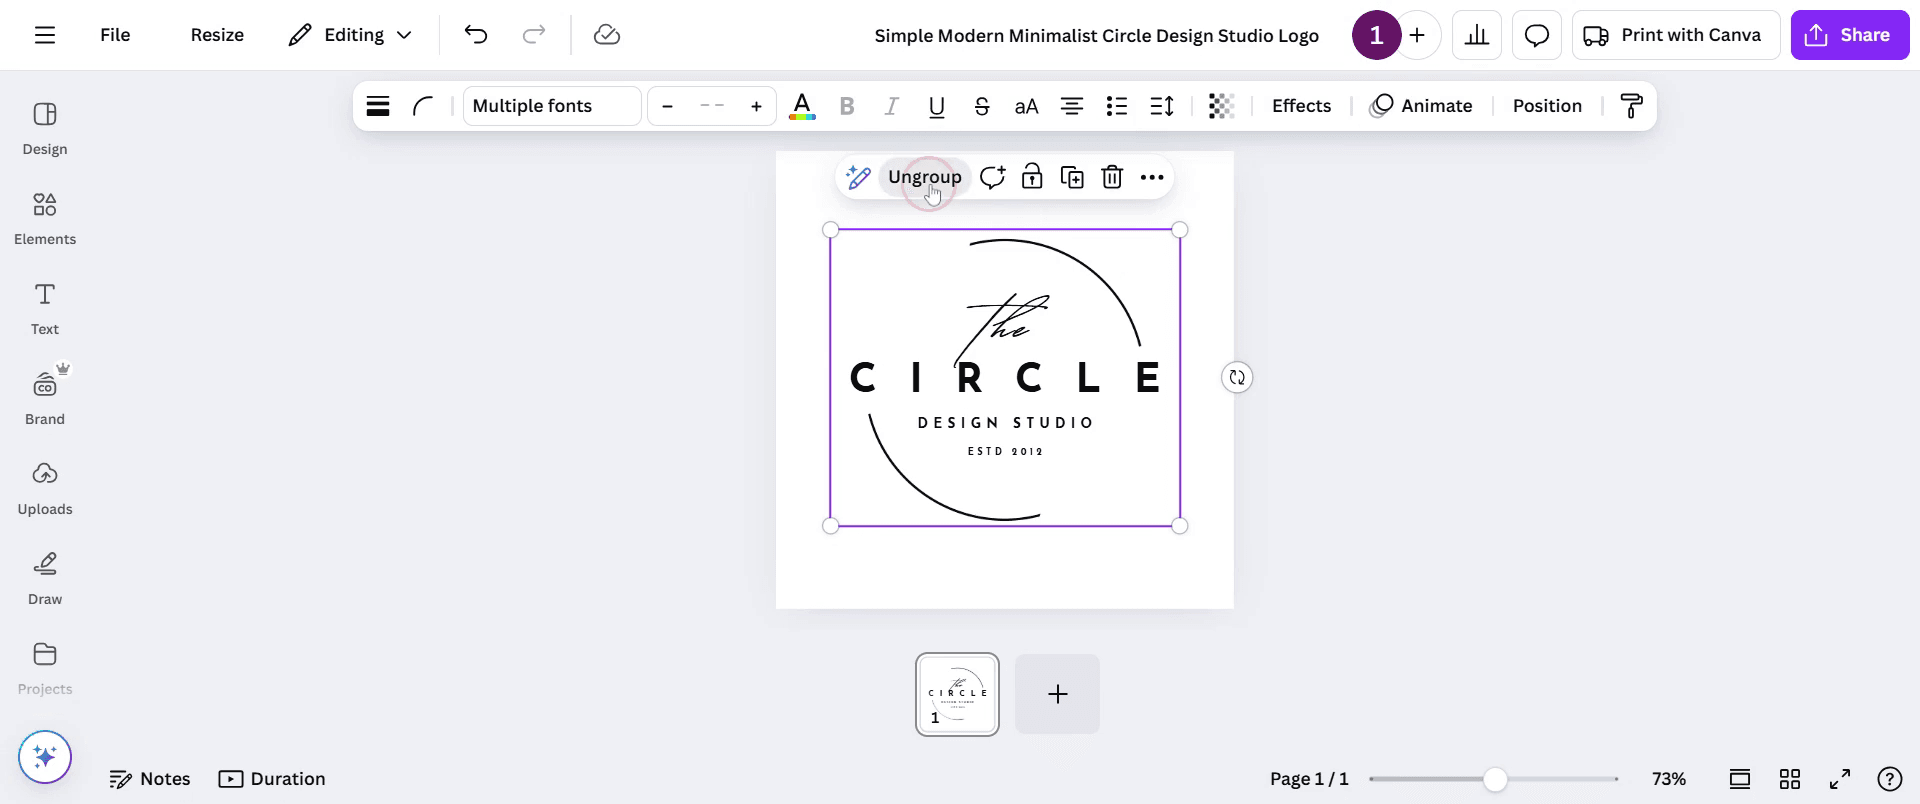This screenshot has height=804, width=1920.
Task: Add a new page
Action: click(1057, 694)
